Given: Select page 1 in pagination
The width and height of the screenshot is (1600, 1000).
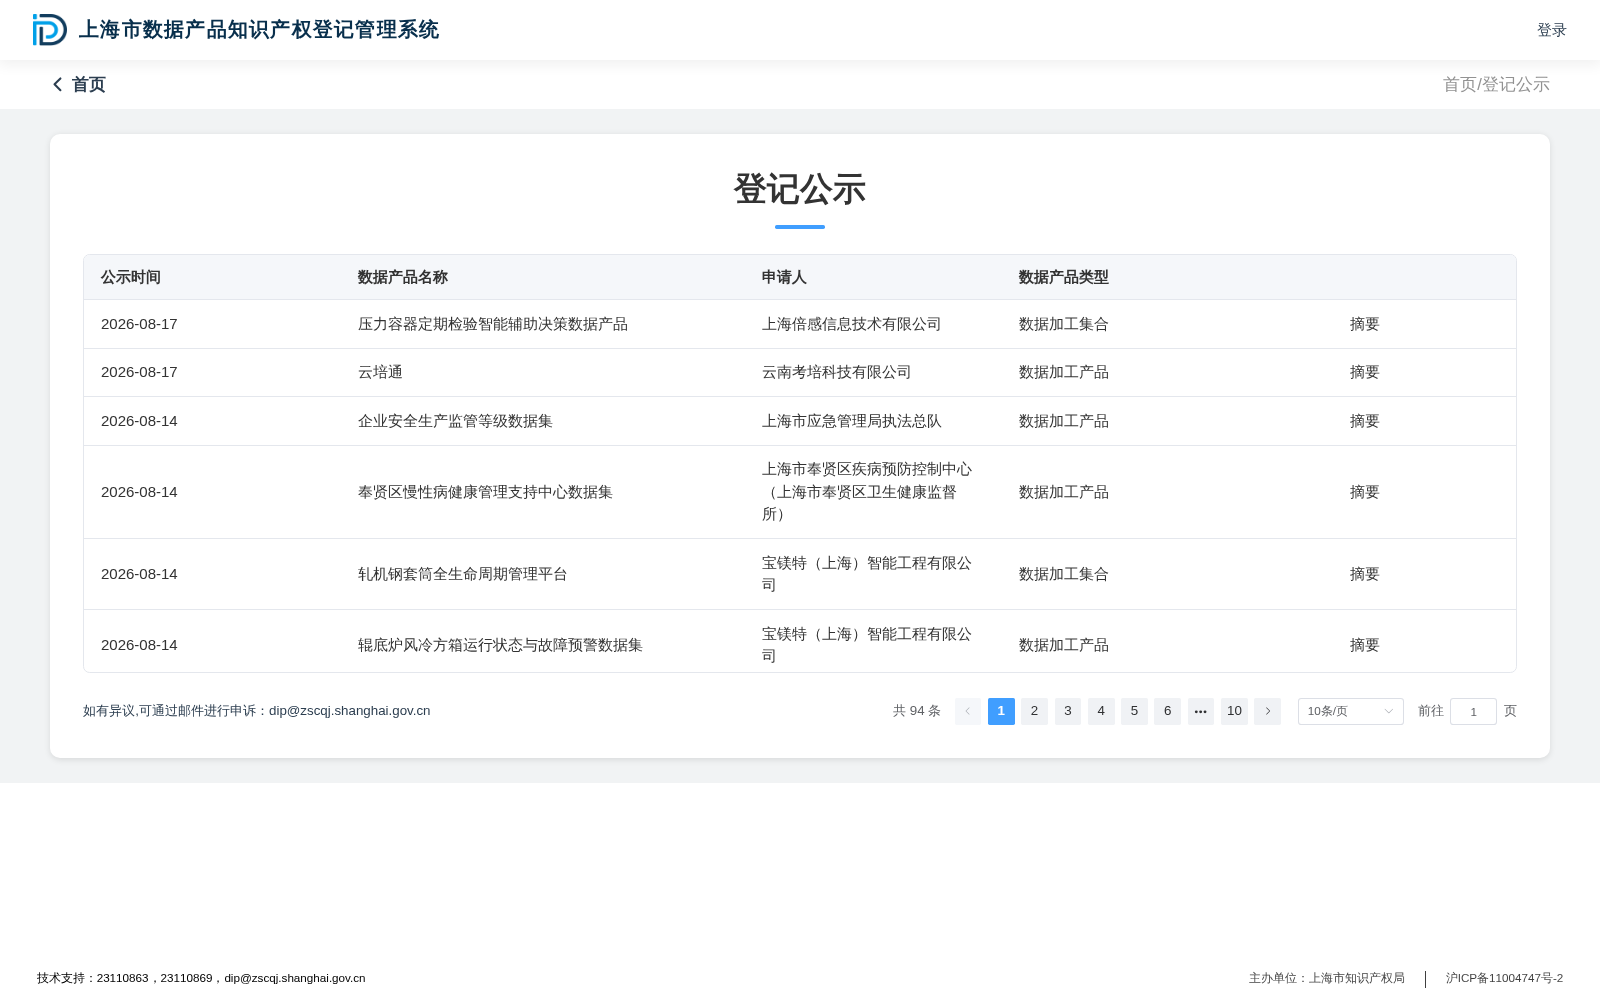Looking at the screenshot, I should [x=1001, y=711].
